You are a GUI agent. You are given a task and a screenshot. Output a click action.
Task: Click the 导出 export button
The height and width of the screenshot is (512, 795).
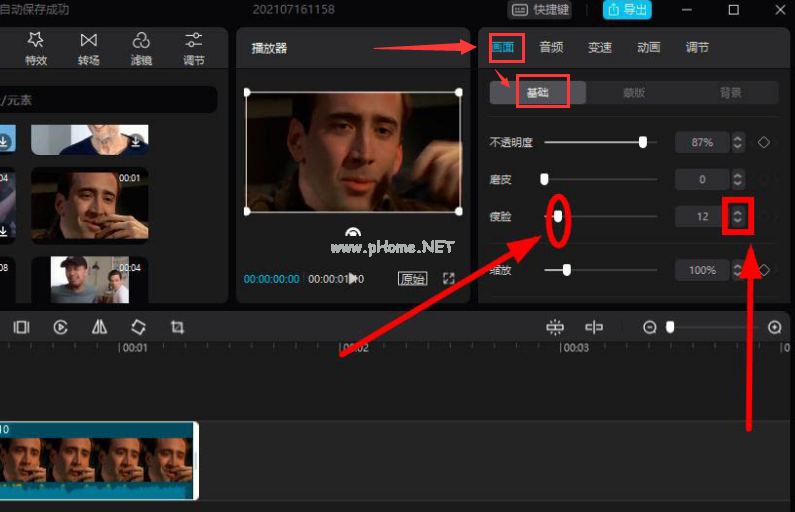coord(627,10)
